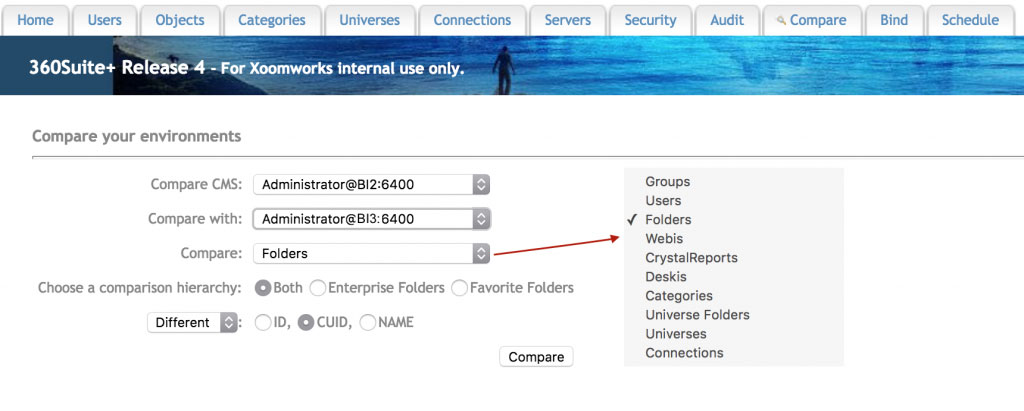Click the Compare button
Screen dimensions: 1024x411
click(x=536, y=357)
